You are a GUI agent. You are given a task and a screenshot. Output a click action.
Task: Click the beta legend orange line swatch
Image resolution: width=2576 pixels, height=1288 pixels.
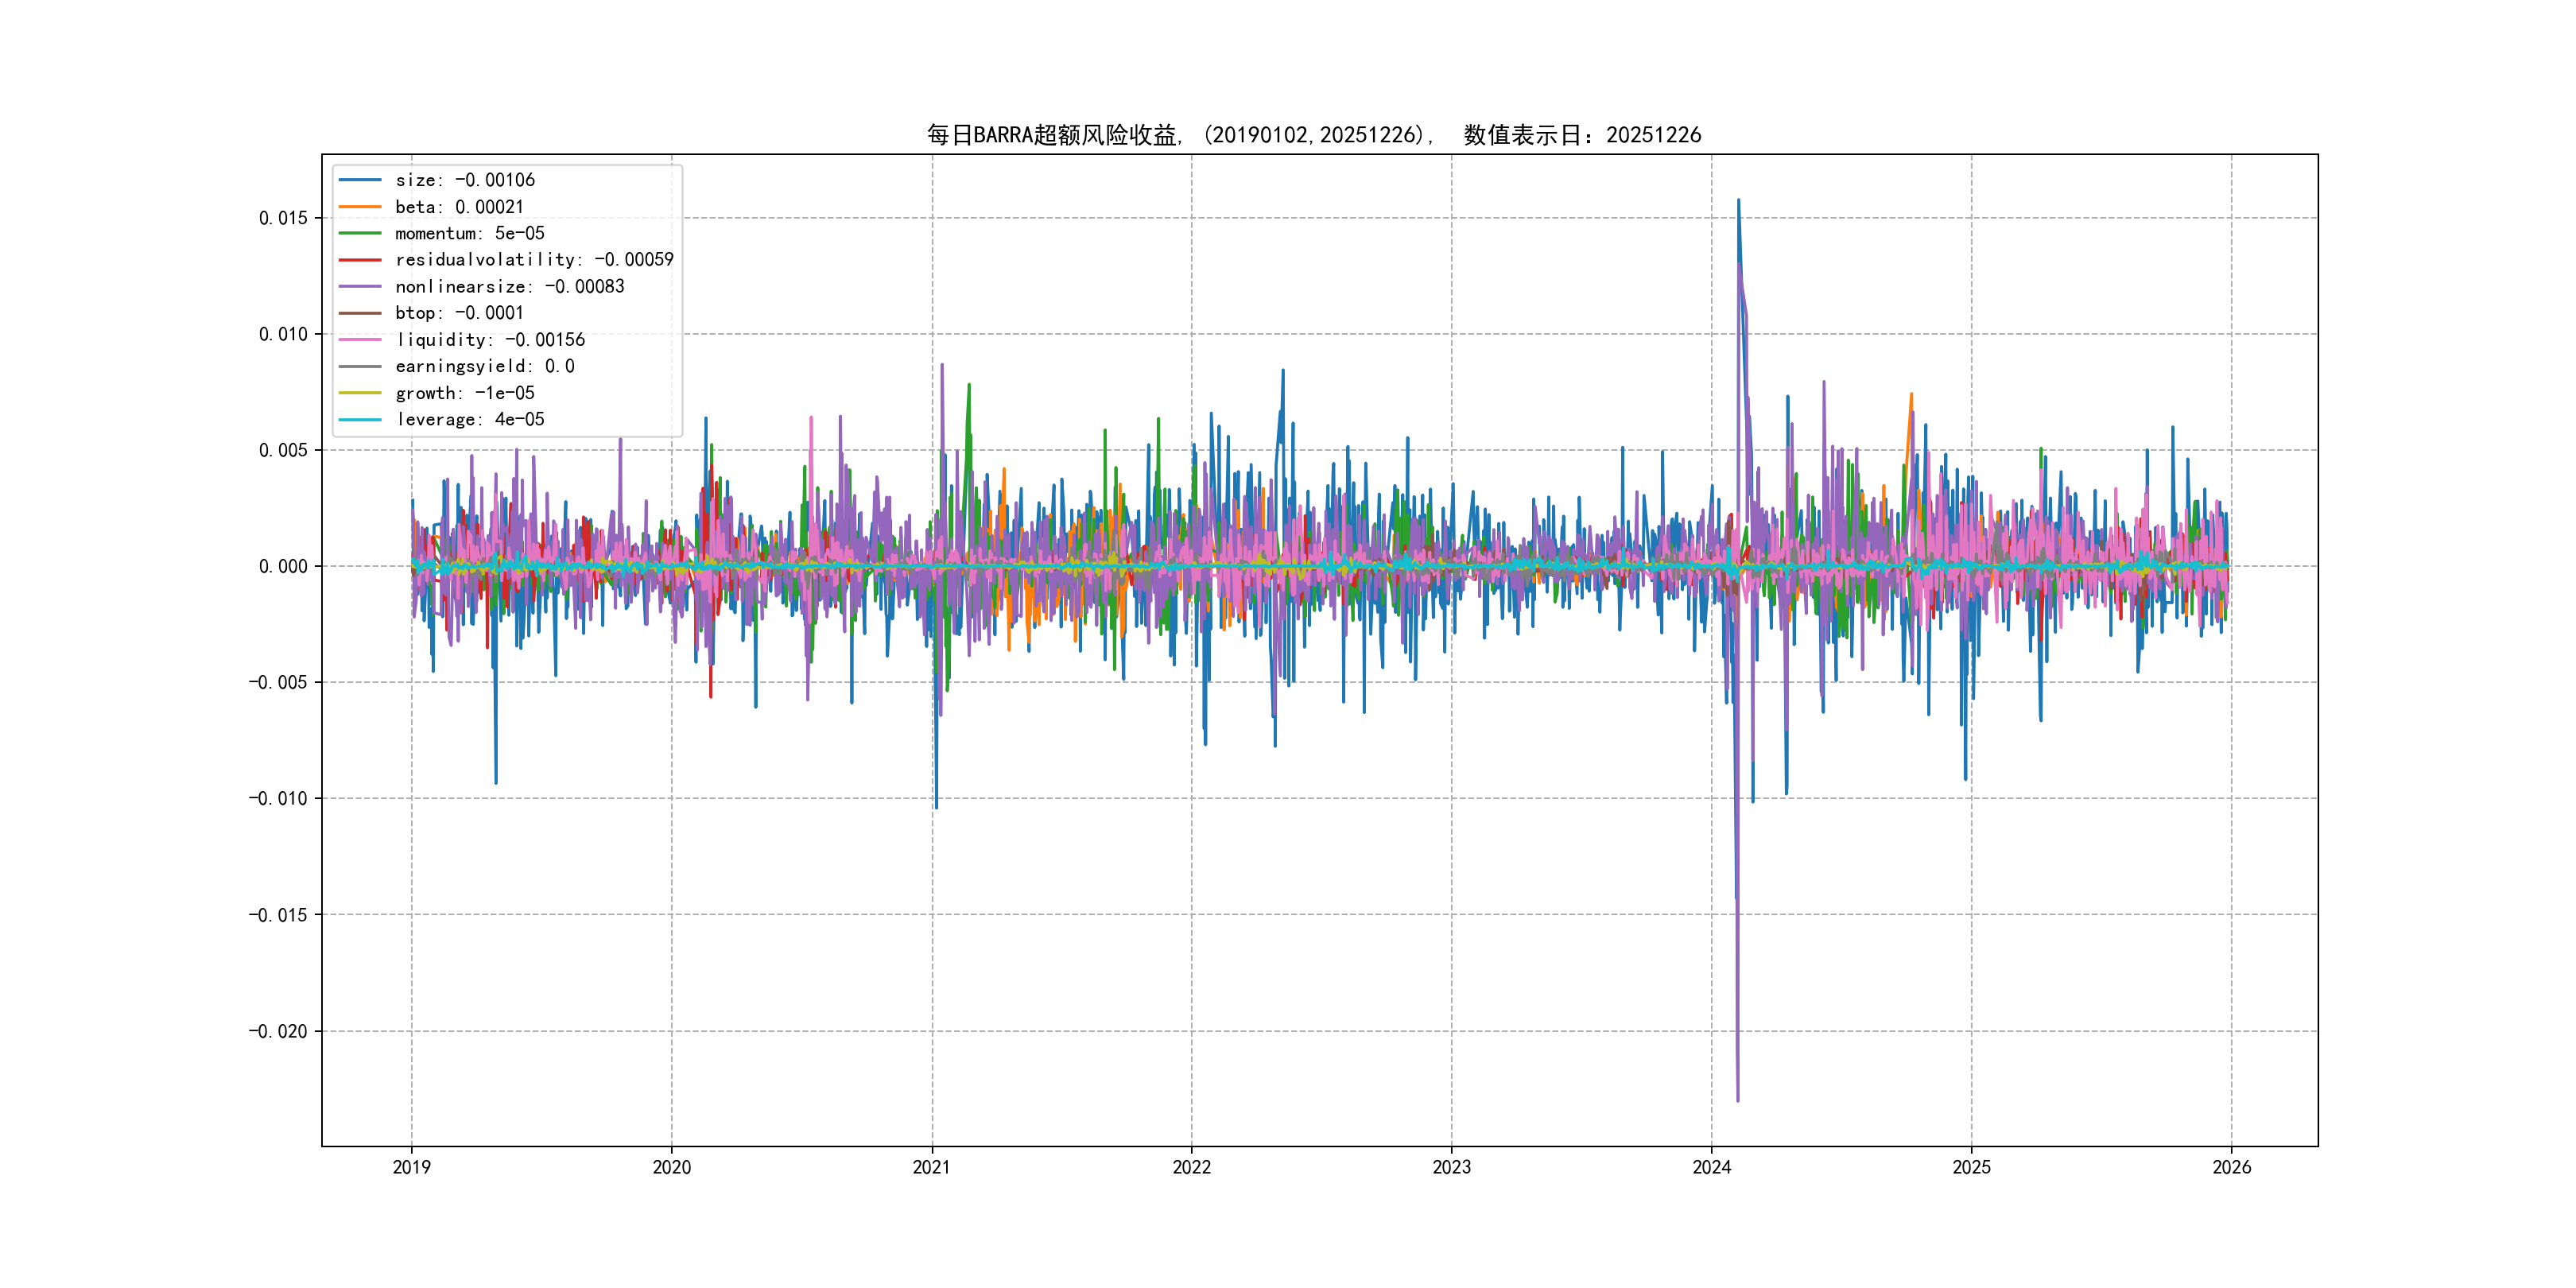click(x=360, y=207)
